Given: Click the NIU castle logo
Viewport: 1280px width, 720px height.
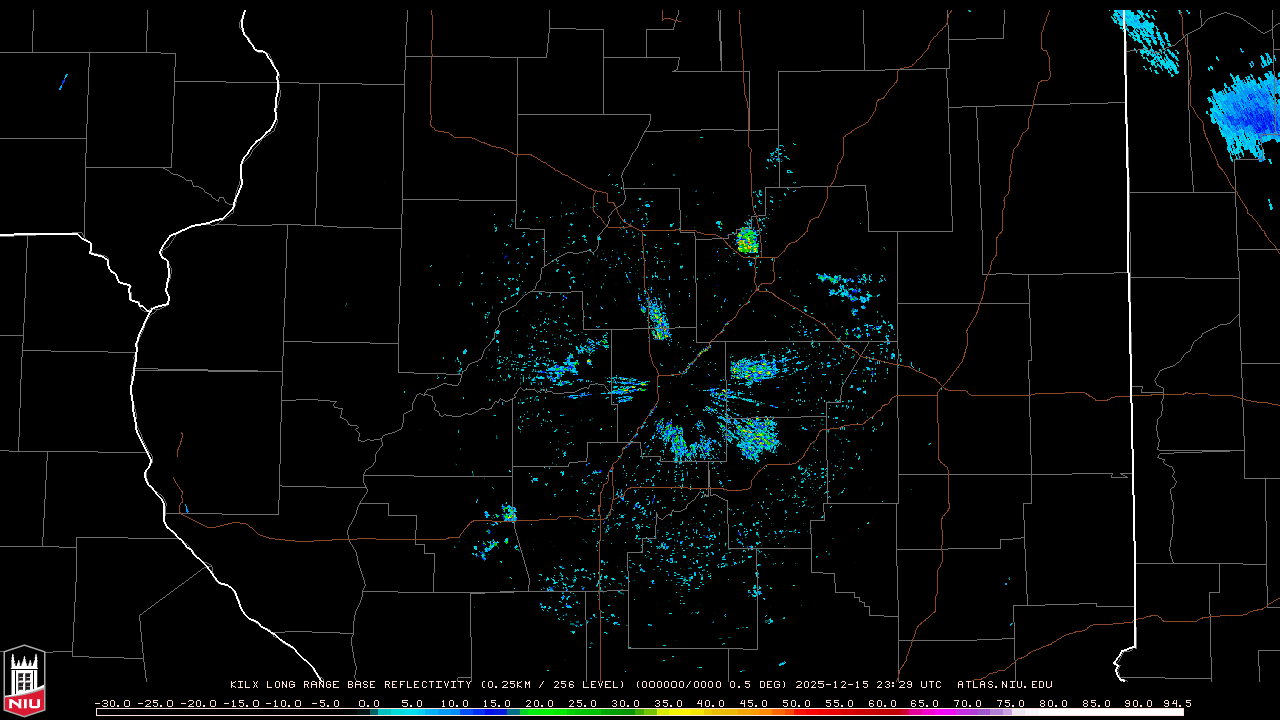Looking at the screenshot, I should [x=24, y=682].
